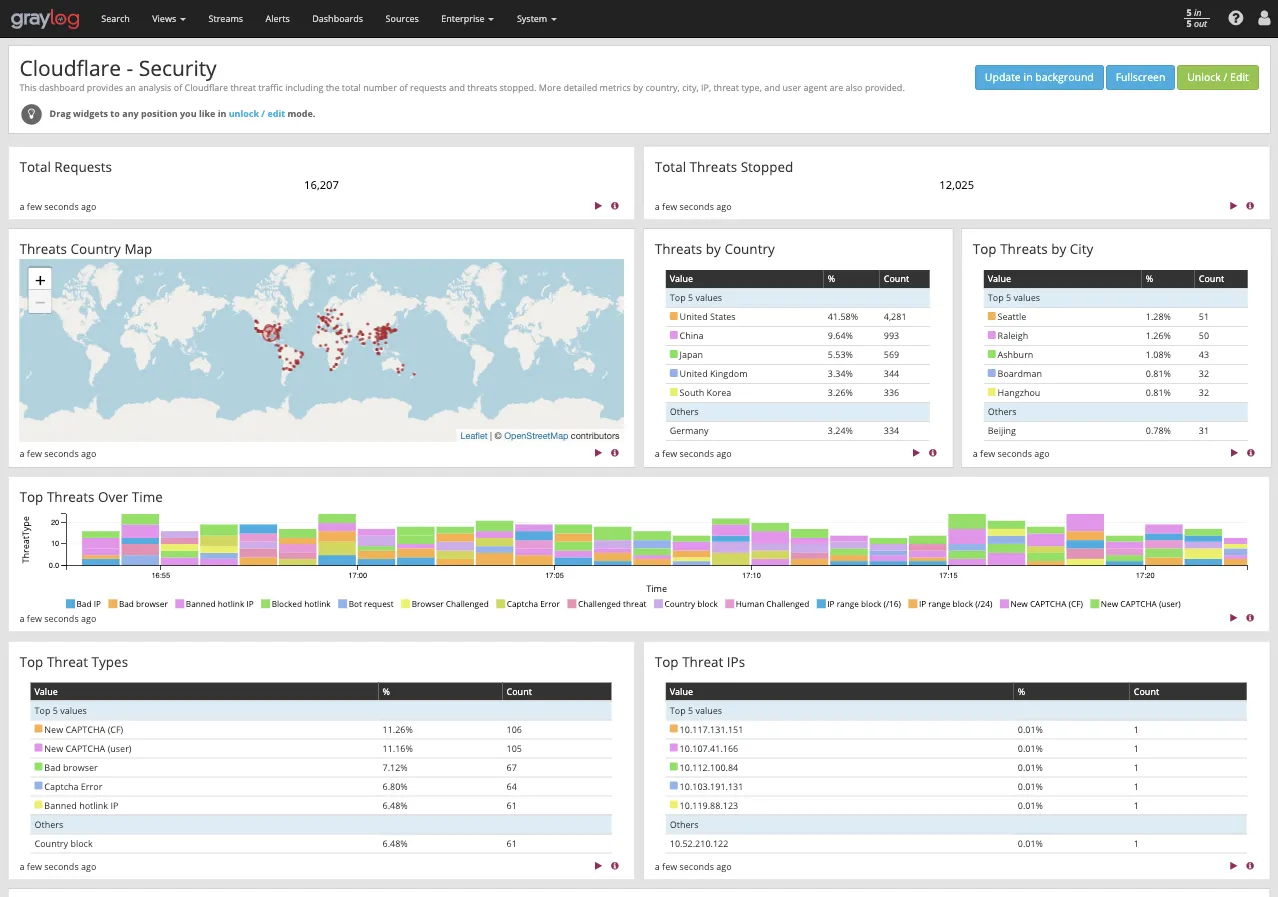Image resolution: width=1278 pixels, height=897 pixels.
Task: Show info for the Top Threat IPs widget
Action: coord(1249,866)
